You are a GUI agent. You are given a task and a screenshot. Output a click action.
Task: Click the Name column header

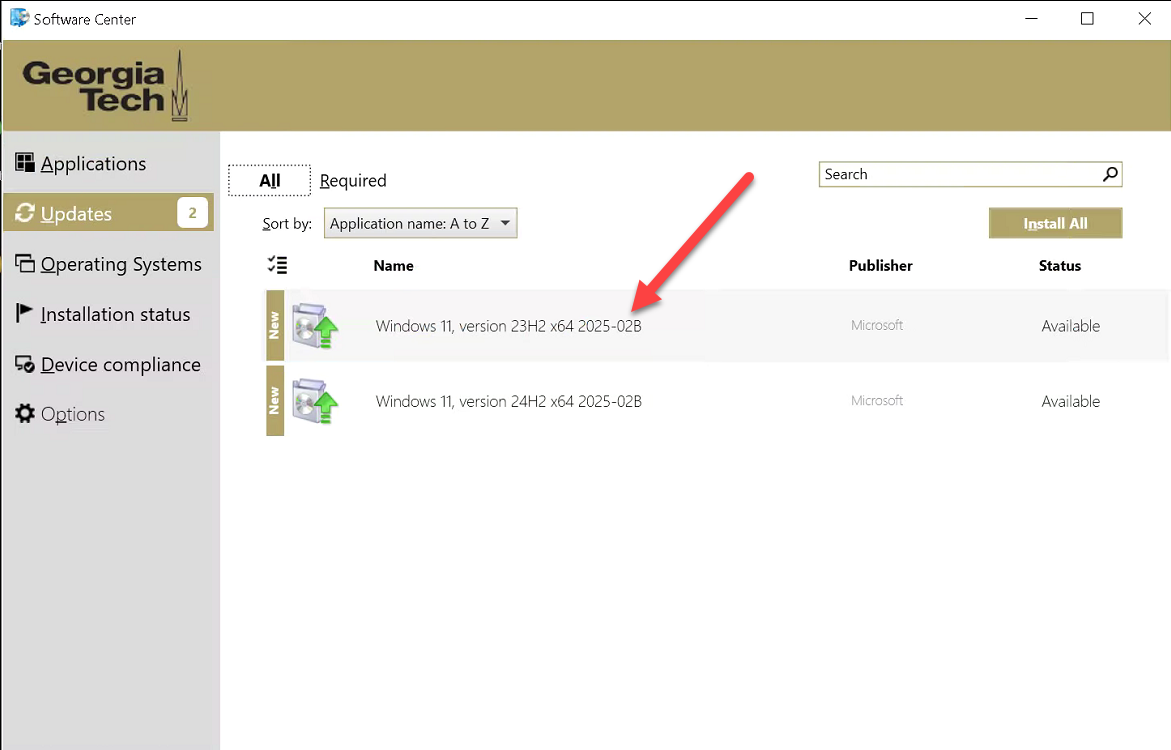tap(394, 265)
